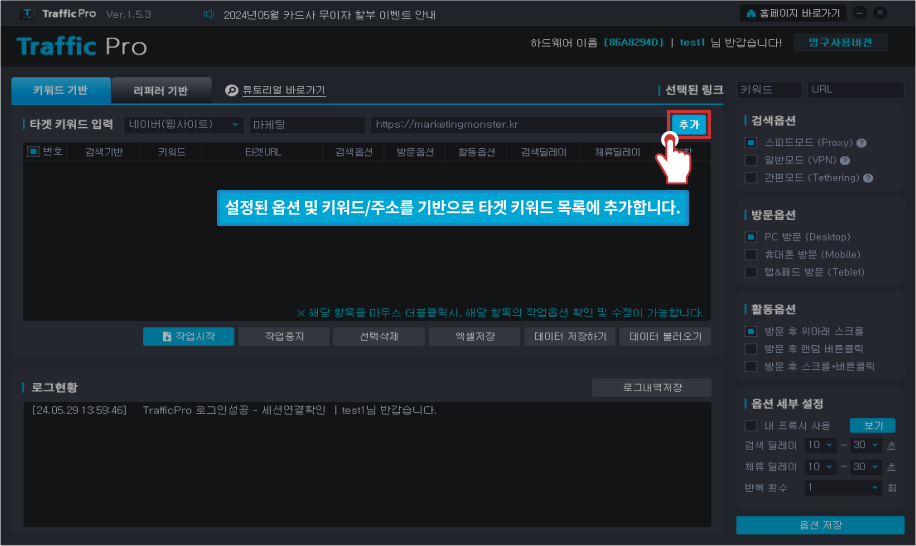This screenshot has width=916, height=546.
Task: Select 스피드모드 (Proxy) search option
Action: (751, 142)
